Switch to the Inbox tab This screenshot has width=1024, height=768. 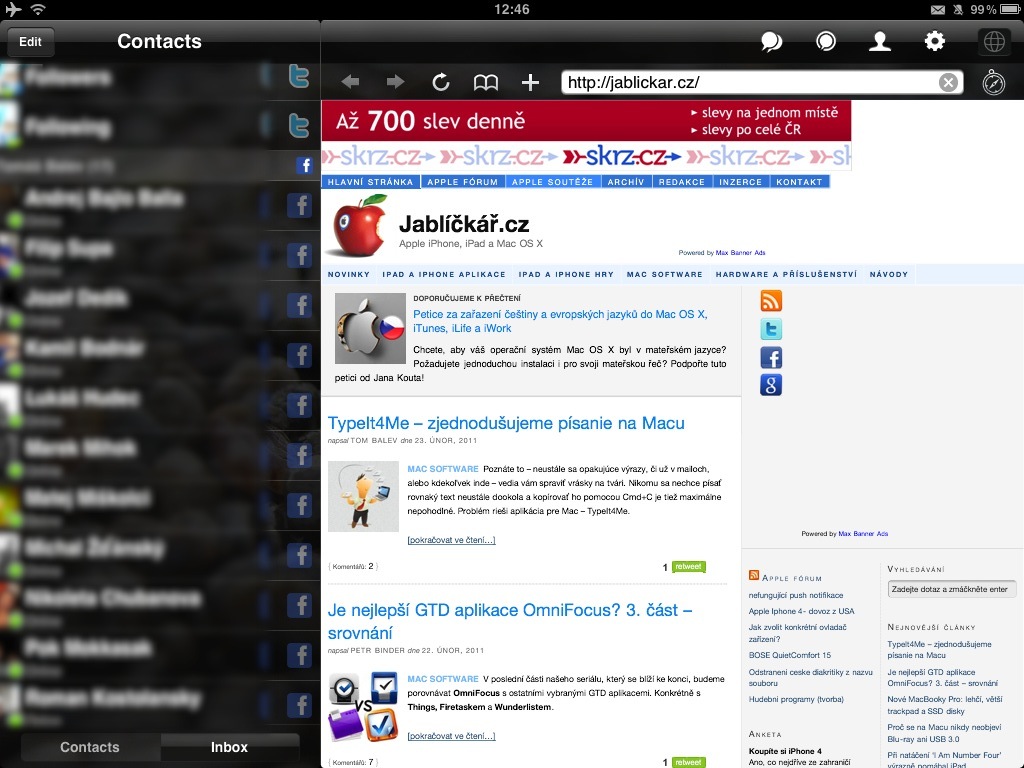tap(229, 747)
